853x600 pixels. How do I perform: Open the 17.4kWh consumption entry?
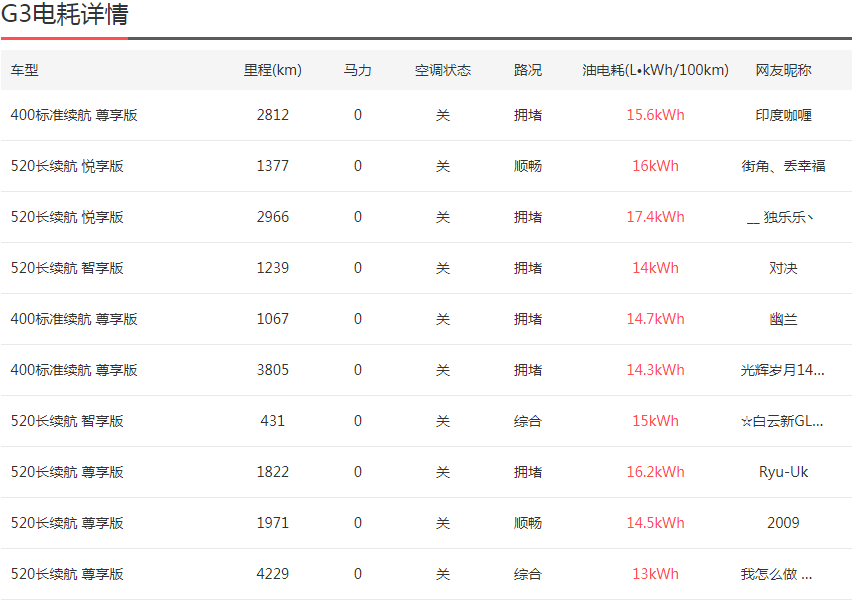655,217
